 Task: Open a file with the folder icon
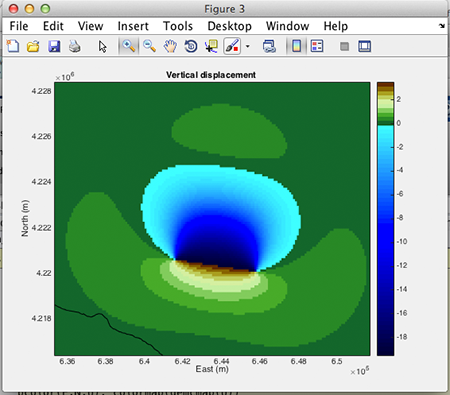tap(33, 46)
